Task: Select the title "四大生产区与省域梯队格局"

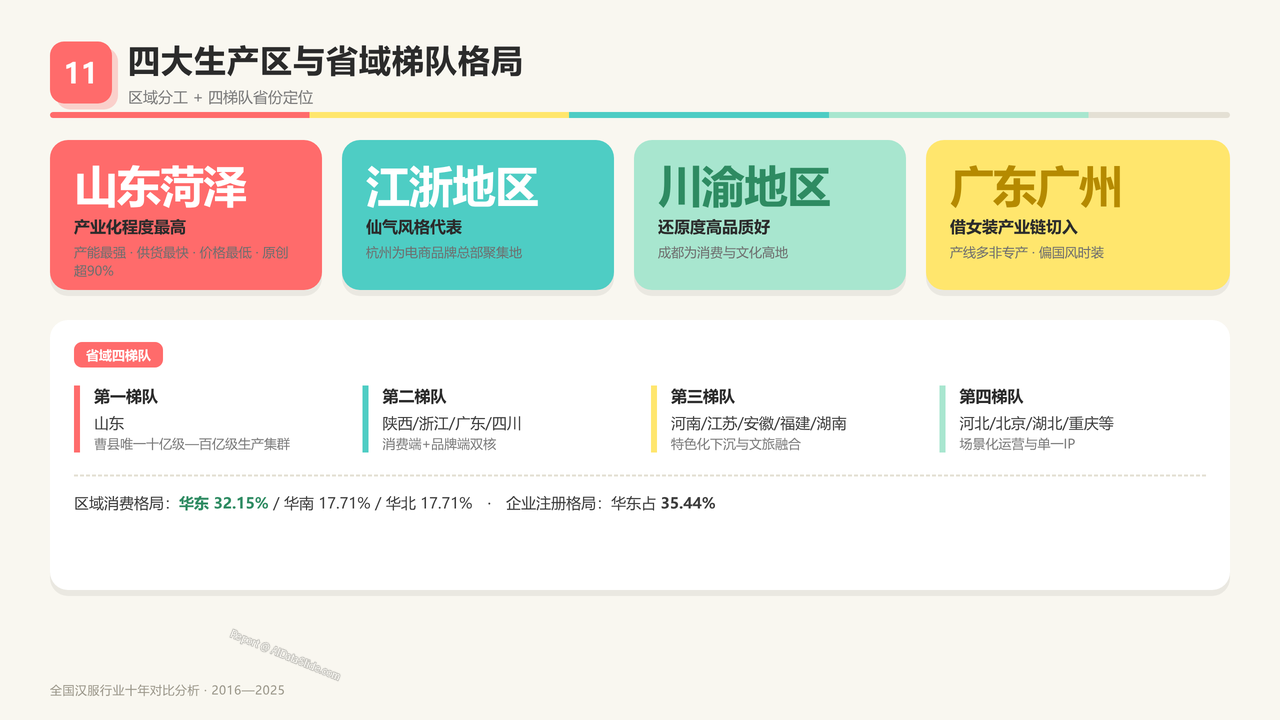Action: [325, 62]
